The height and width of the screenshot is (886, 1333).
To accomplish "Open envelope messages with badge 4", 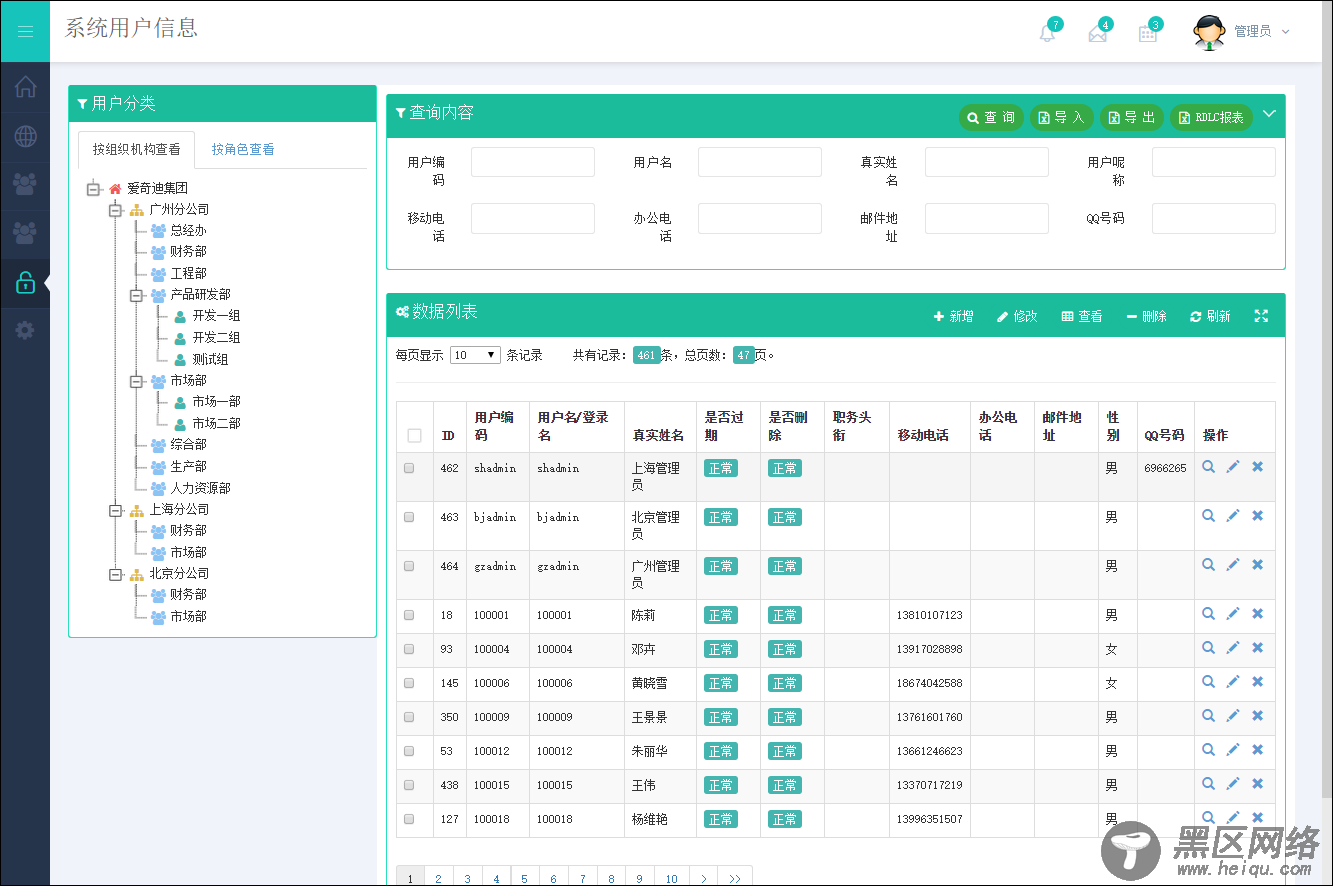I will pos(1097,33).
